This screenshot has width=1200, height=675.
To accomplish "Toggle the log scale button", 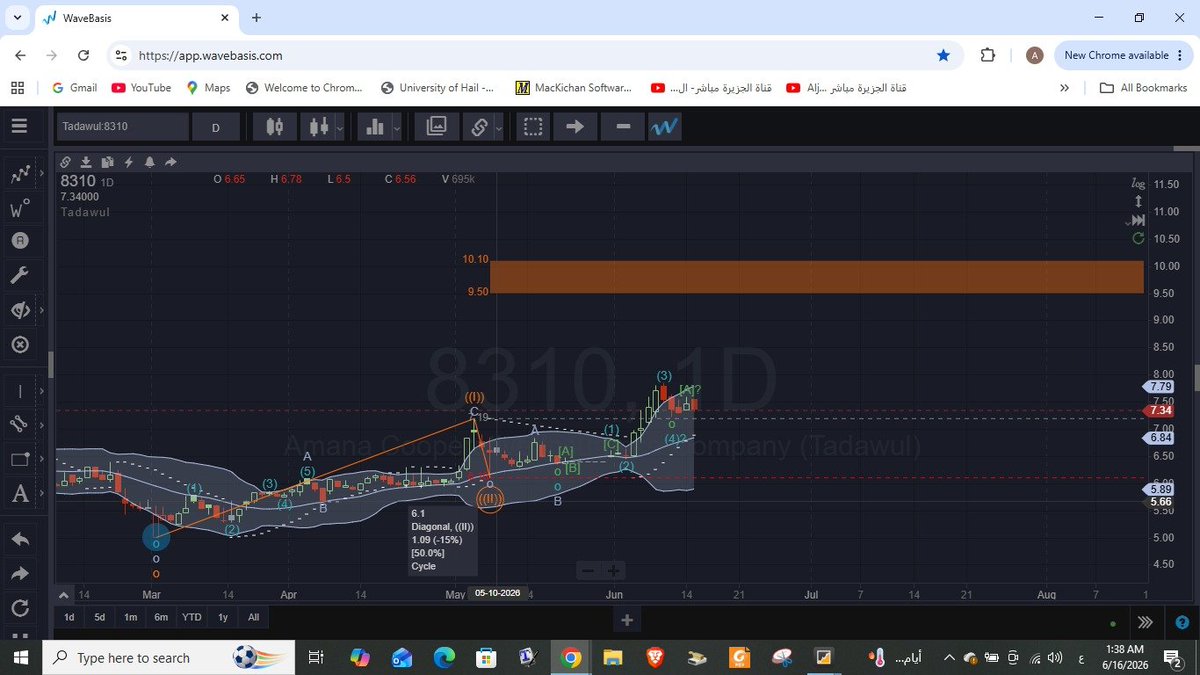I will tap(1137, 184).
